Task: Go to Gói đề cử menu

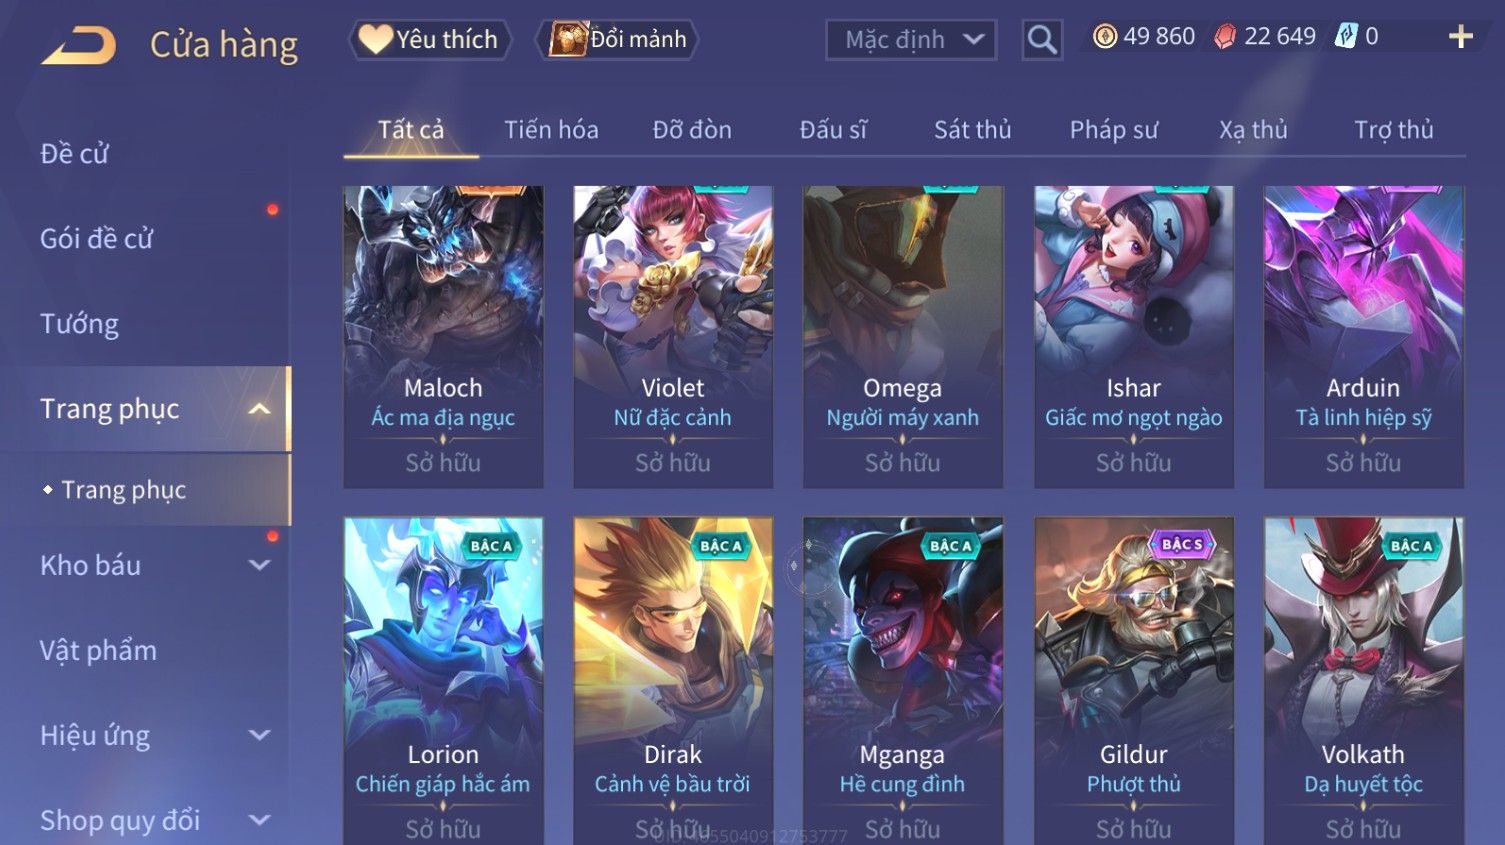Action: pos(97,239)
